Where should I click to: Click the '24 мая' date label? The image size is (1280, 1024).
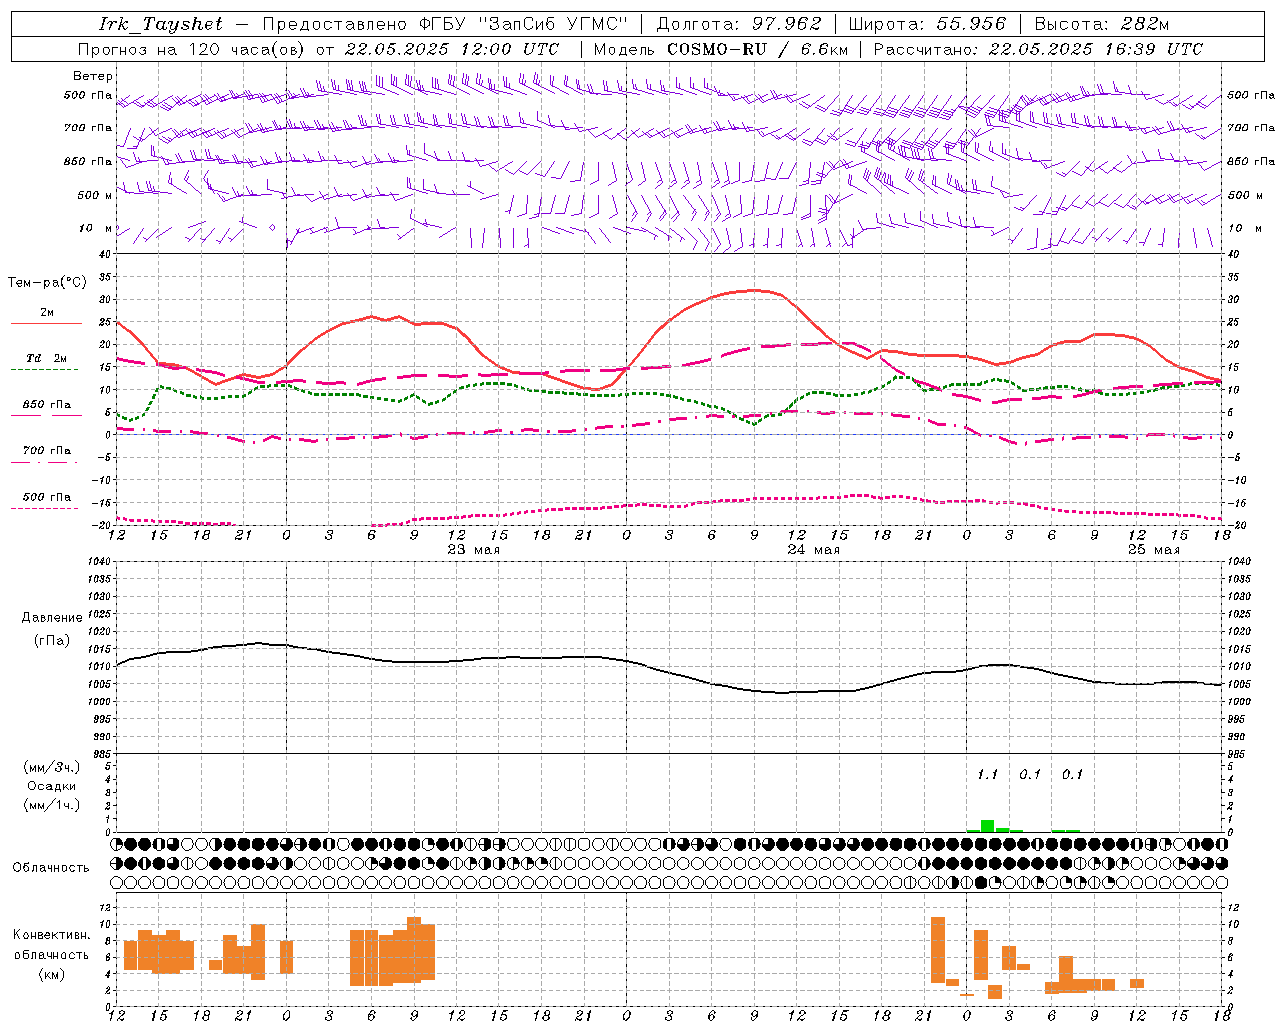click(x=813, y=550)
